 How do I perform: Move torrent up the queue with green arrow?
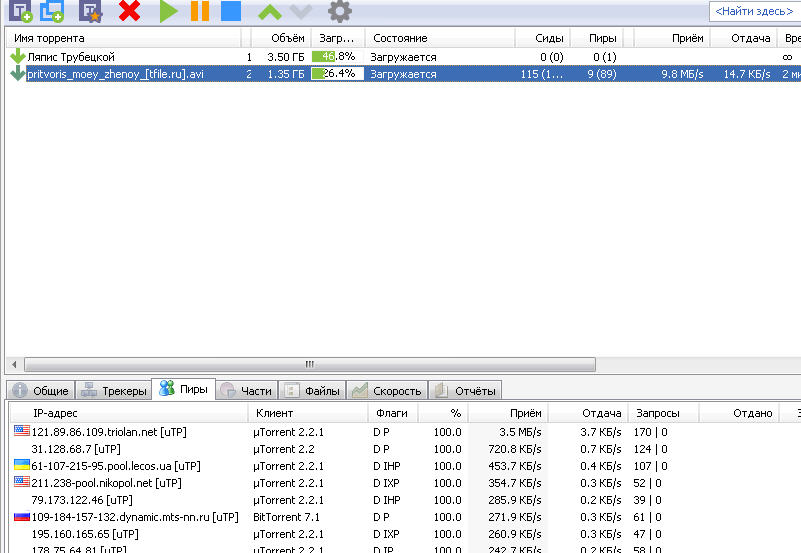(x=270, y=12)
